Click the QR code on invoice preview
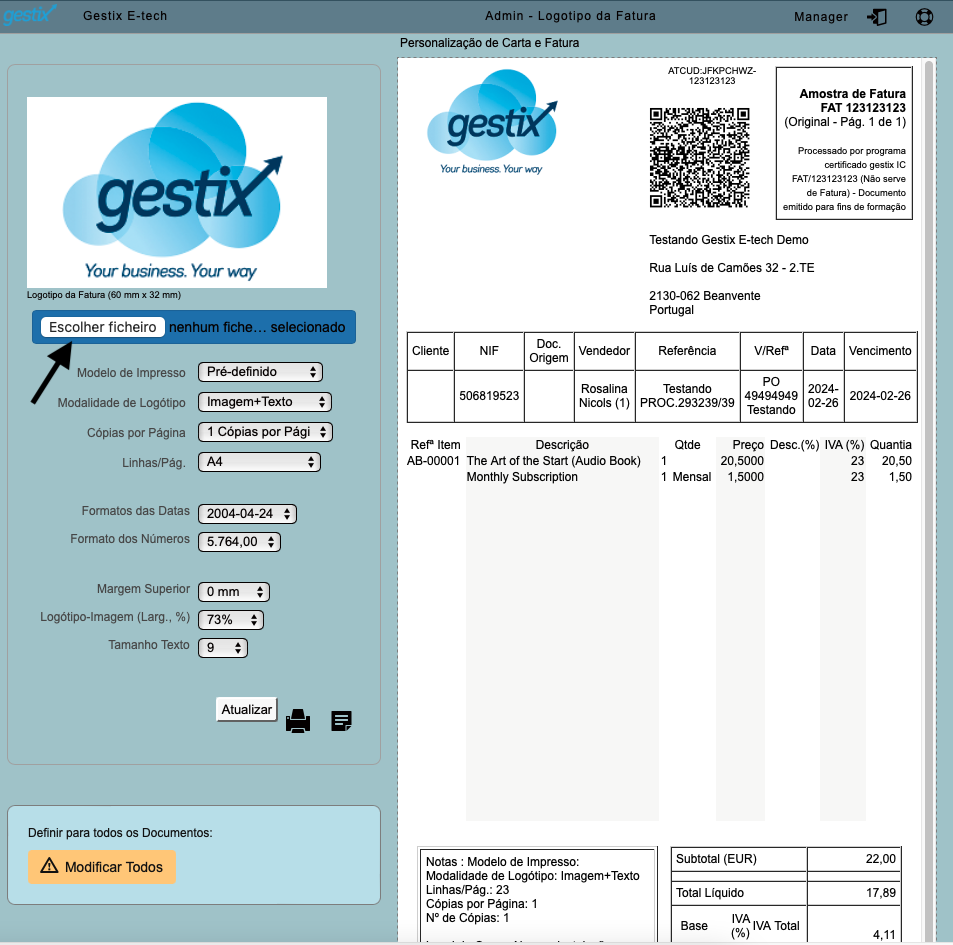 tap(699, 157)
